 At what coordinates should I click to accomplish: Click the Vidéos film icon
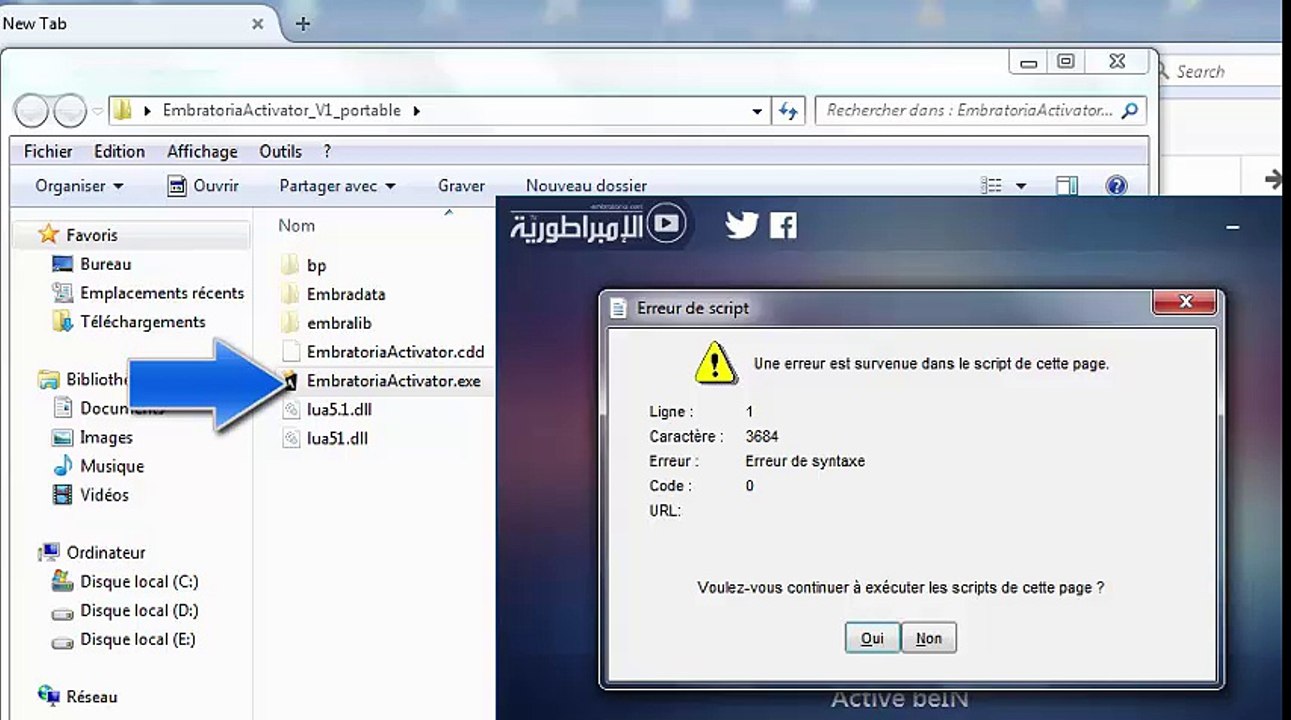point(63,495)
